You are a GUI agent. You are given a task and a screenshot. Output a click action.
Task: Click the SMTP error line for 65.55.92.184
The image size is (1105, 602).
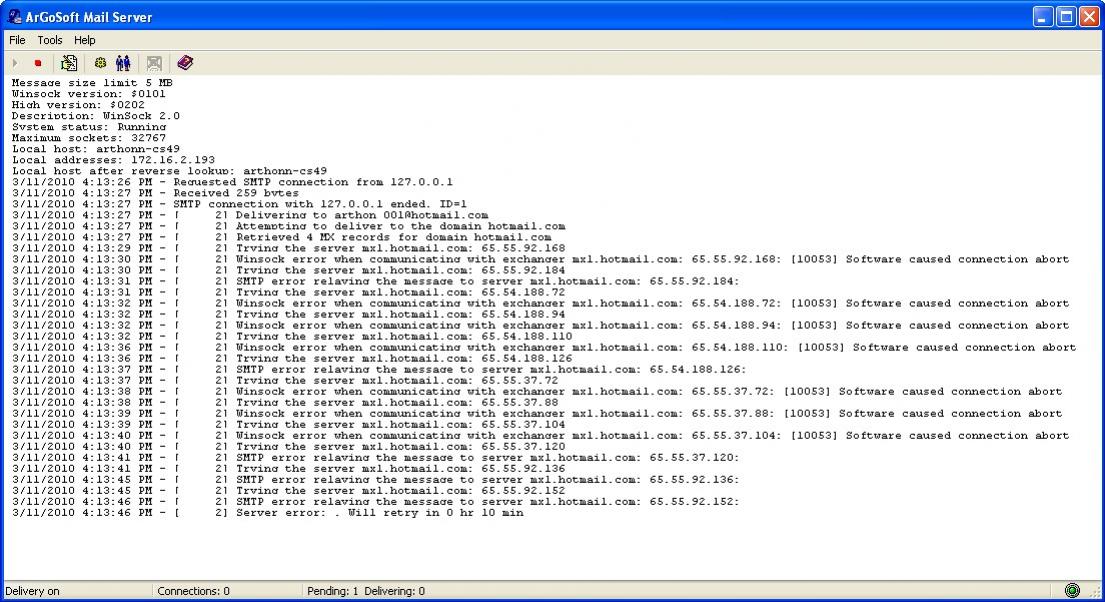tap(376, 281)
